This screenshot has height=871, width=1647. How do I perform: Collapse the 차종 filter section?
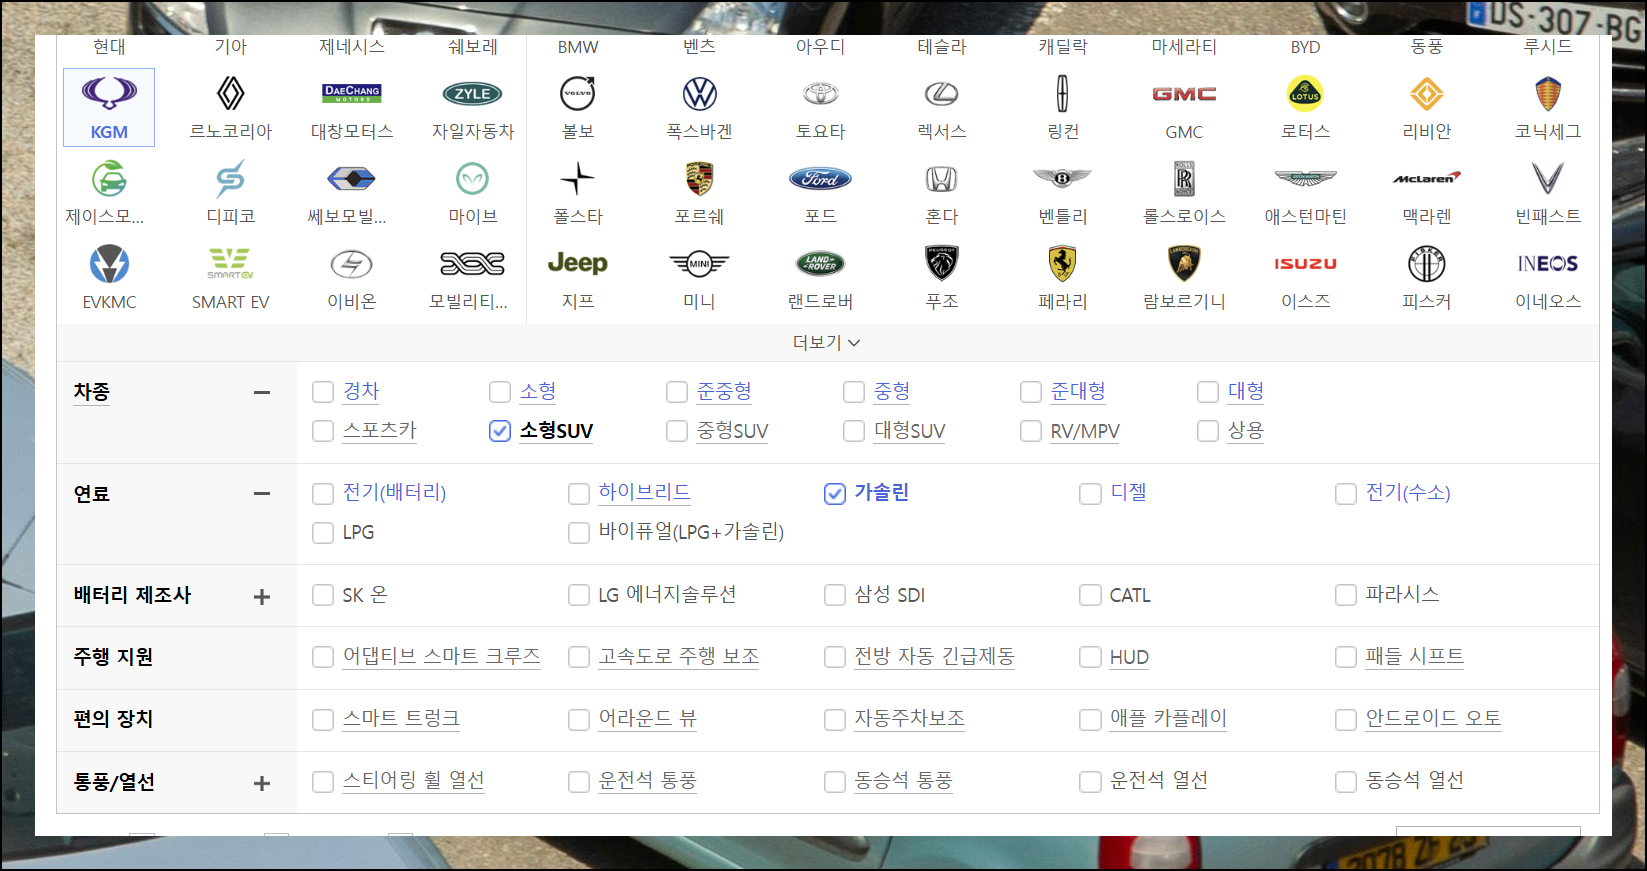[x=262, y=392]
